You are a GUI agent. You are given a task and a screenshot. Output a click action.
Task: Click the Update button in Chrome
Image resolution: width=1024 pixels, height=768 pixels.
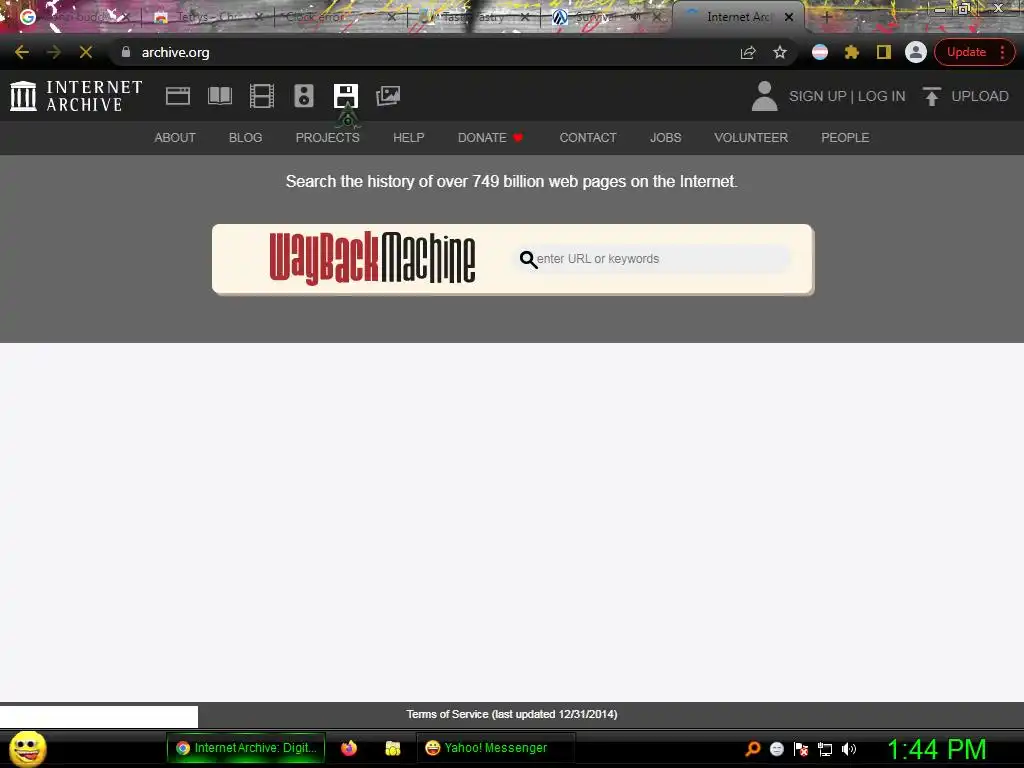click(x=966, y=52)
